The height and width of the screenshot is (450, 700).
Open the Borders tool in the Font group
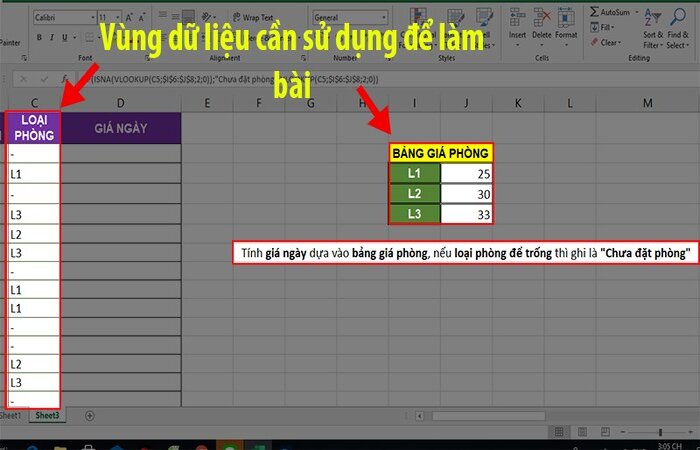tap(89, 37)
